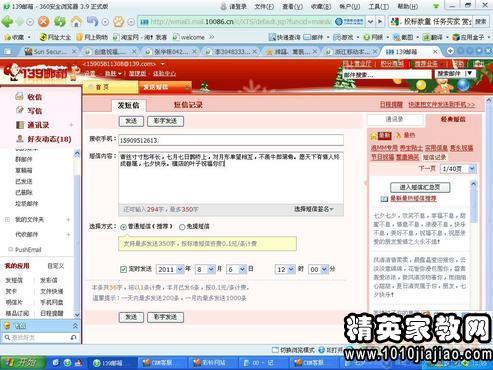The width and height of the screenshot is (493, 370).
Task: Open 通讯录 address book in the sidebar
Action: [x=33, y=125]
